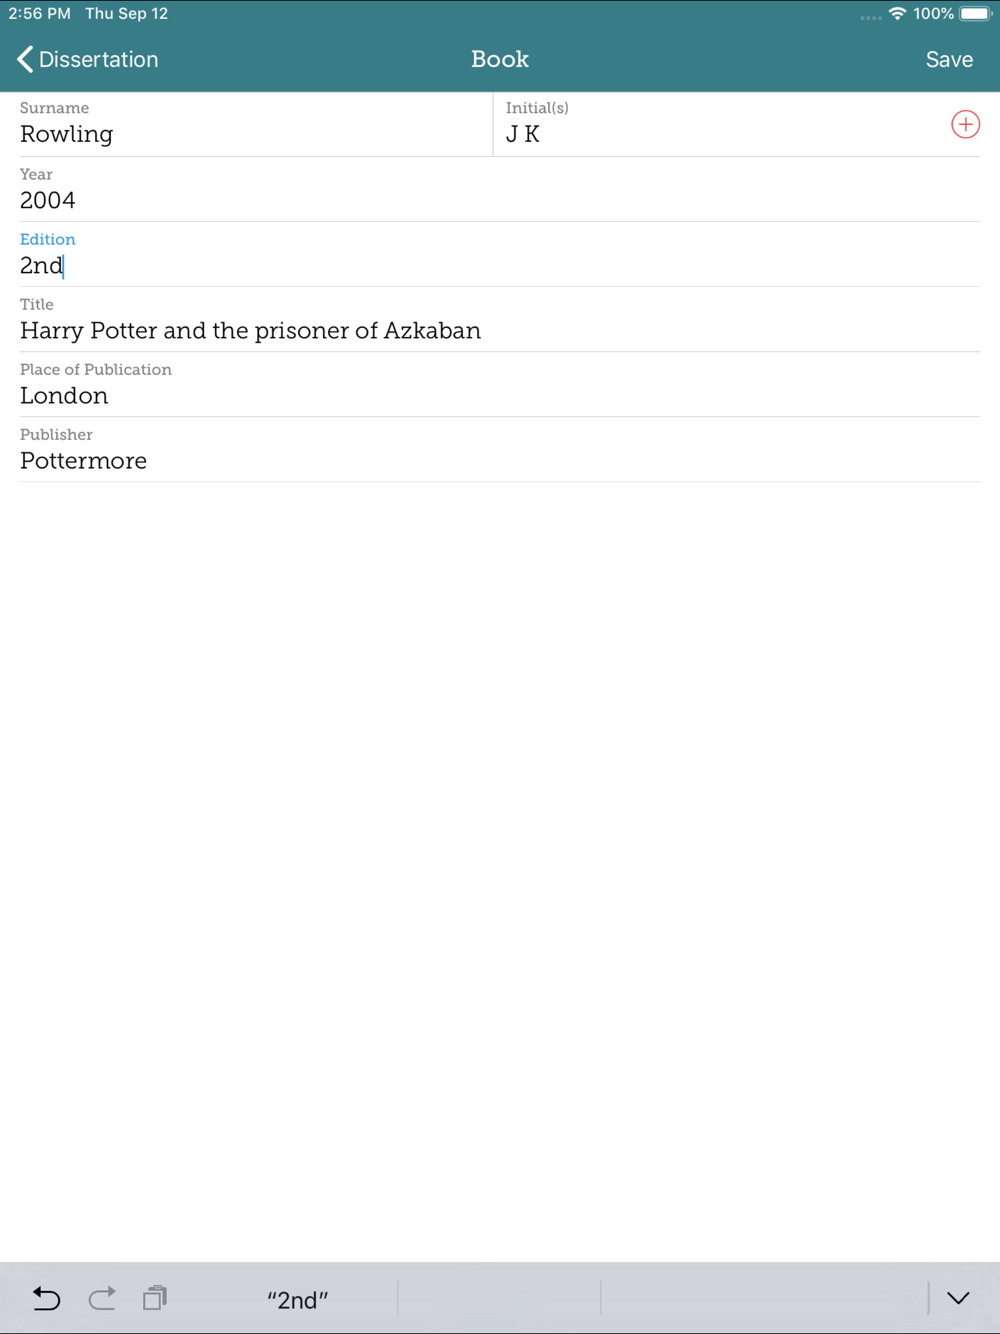Dismiss keyboard bar with down chevron

click(x=958, y=1299)
